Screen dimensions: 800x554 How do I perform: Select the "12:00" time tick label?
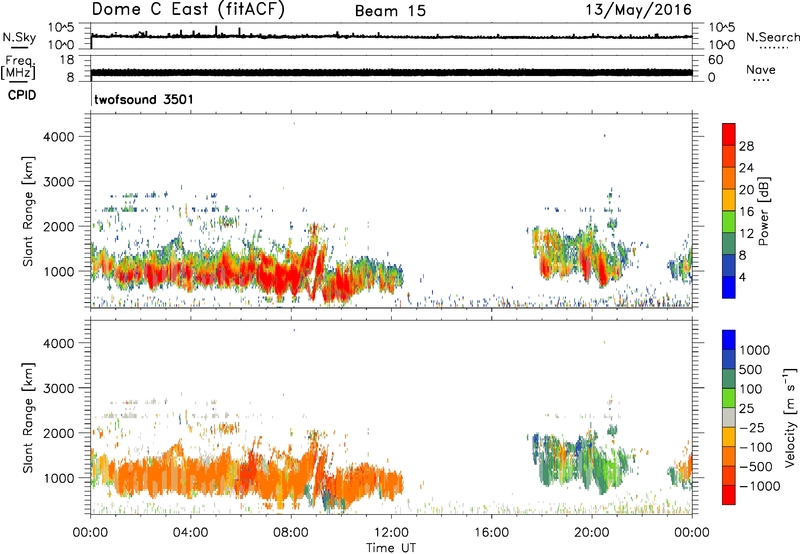pos(391,533)
